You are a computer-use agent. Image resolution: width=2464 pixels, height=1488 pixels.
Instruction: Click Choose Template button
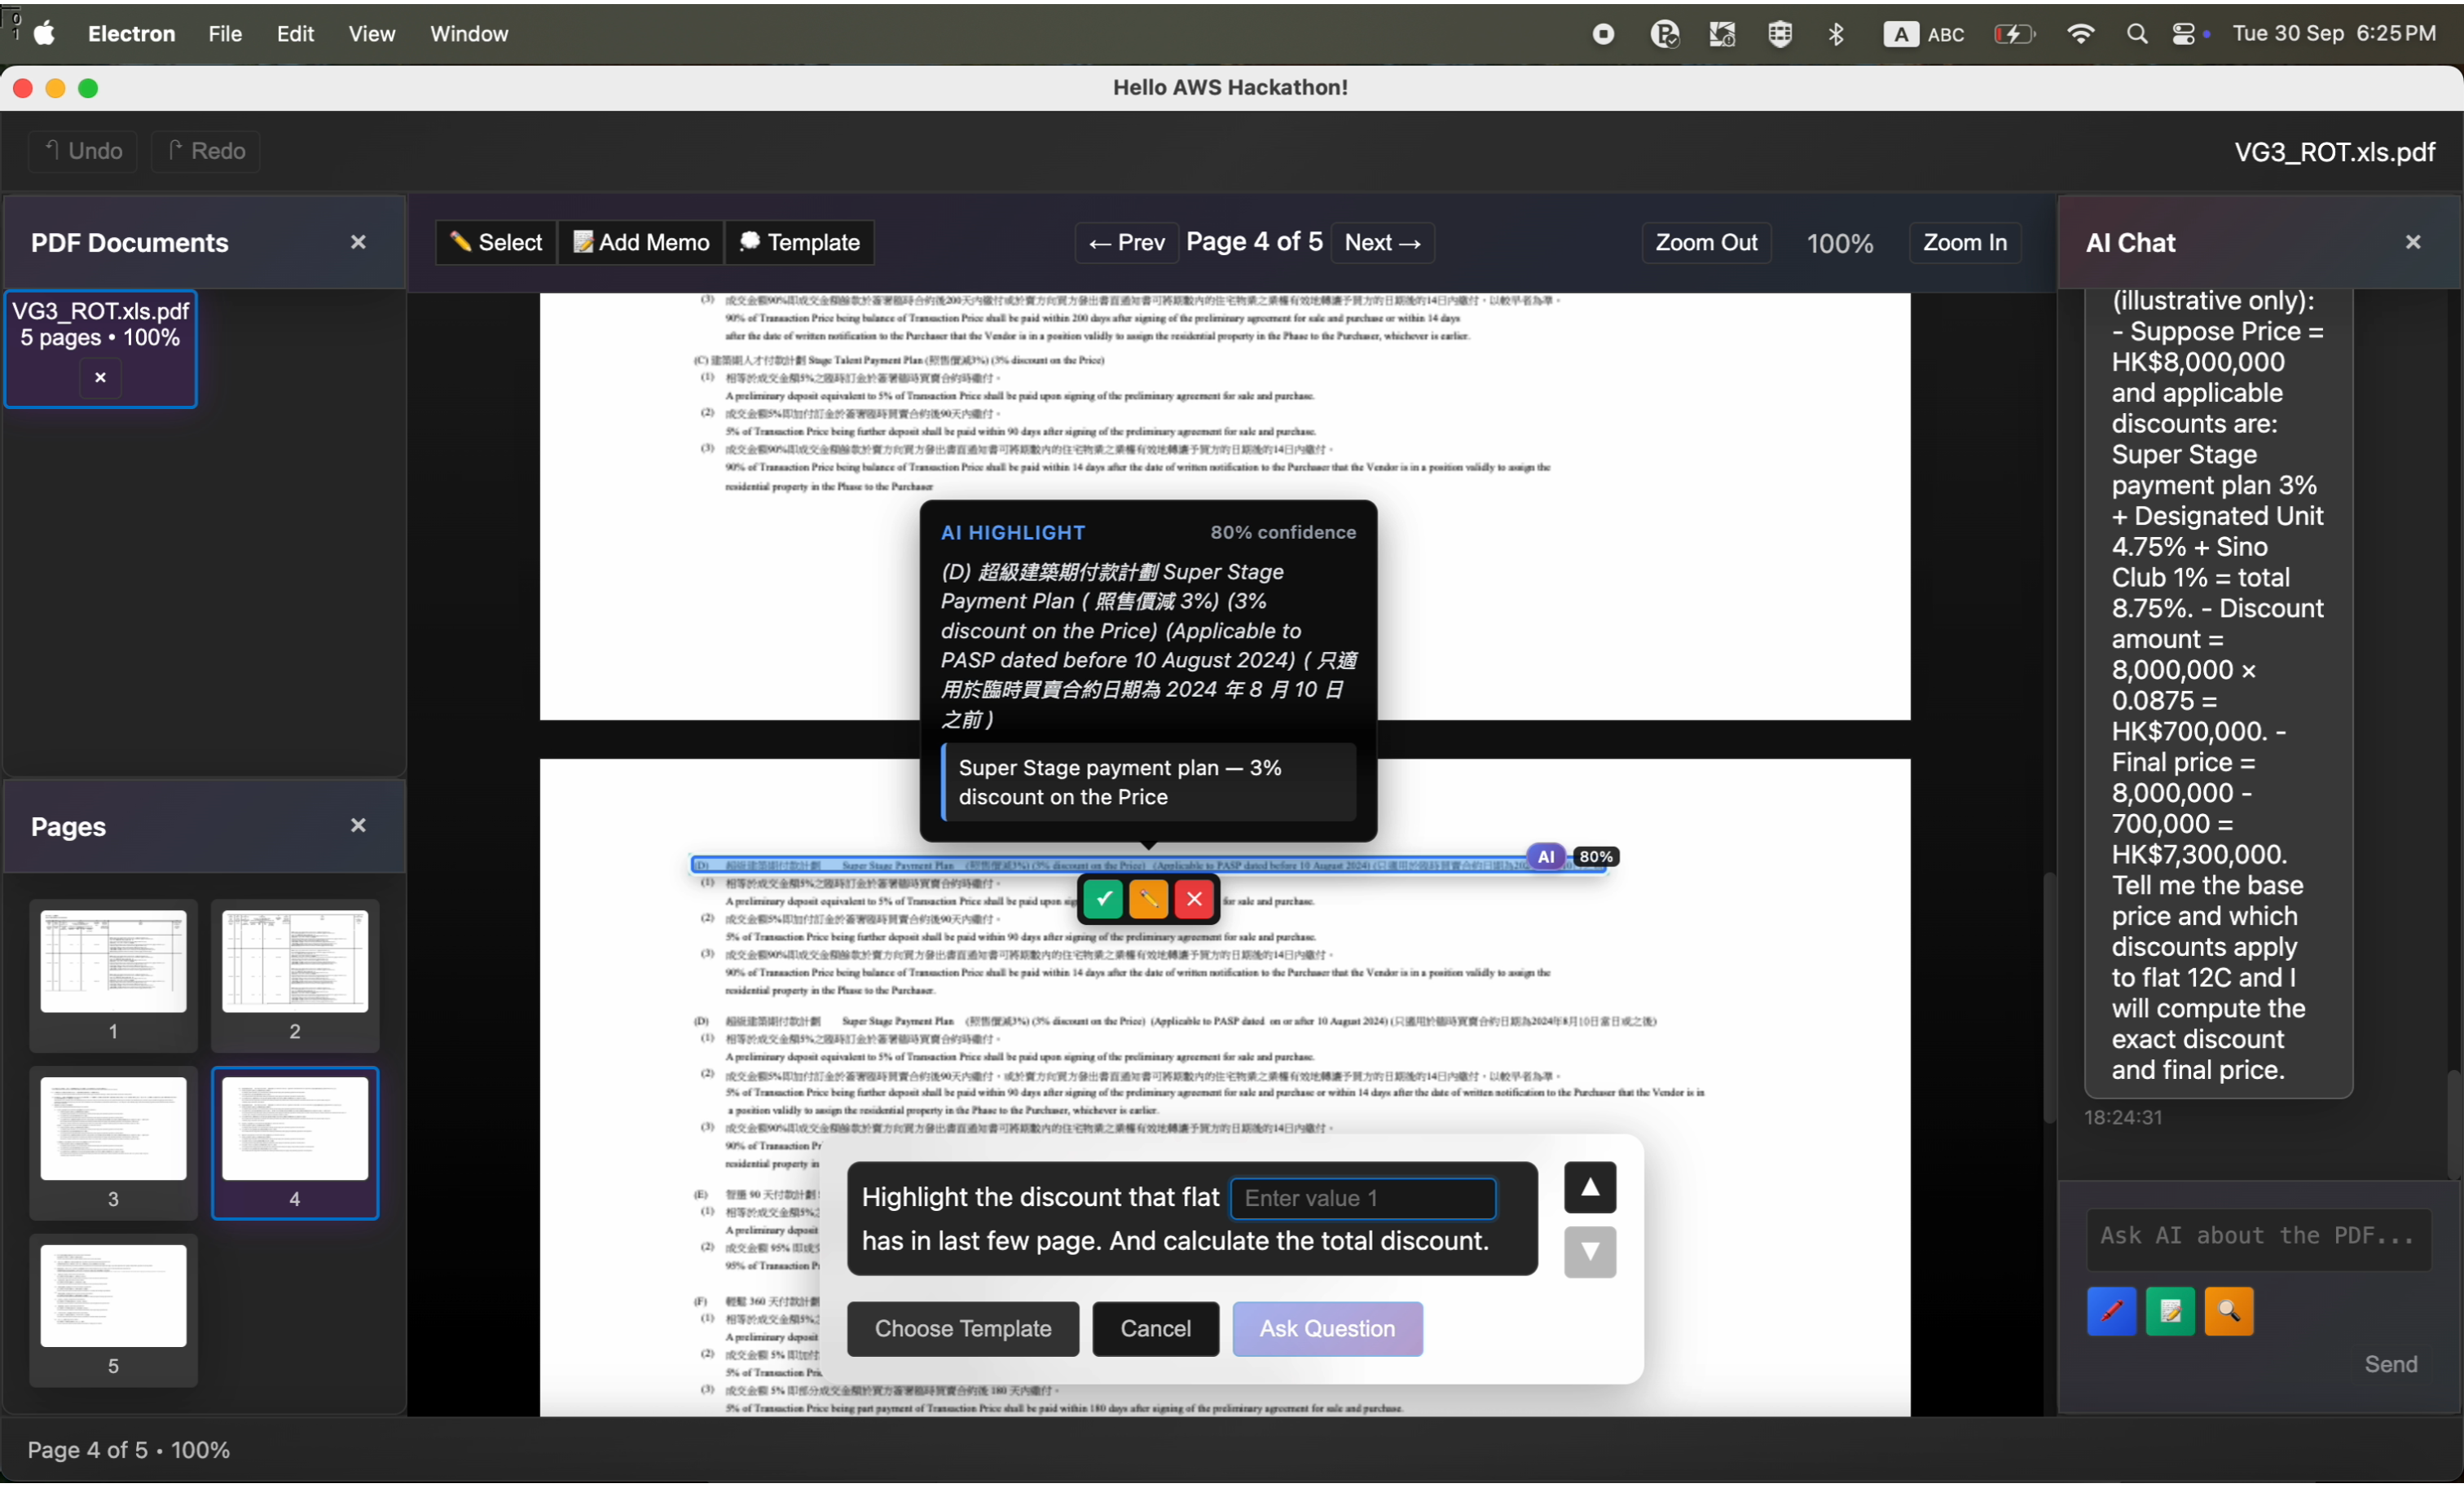[962, 1328]
